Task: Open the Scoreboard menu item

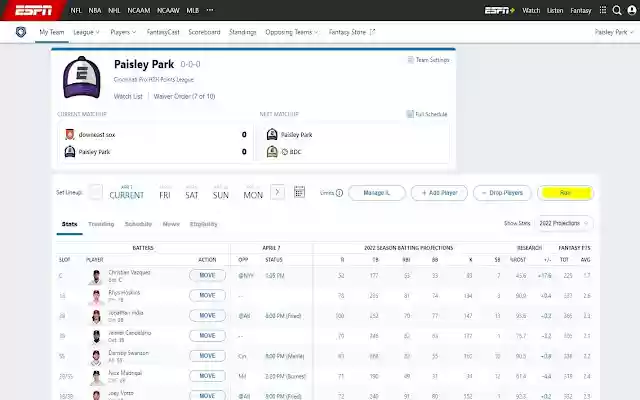Action: [204, 32]
